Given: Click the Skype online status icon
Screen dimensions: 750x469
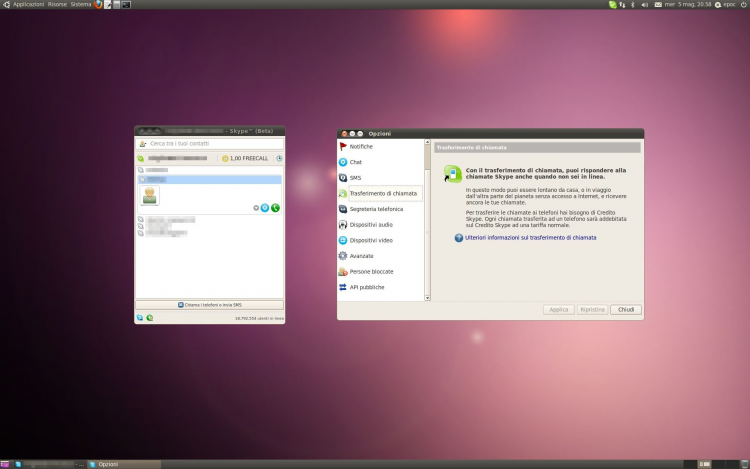Looking at the screenshot, I should click(141, 159).
